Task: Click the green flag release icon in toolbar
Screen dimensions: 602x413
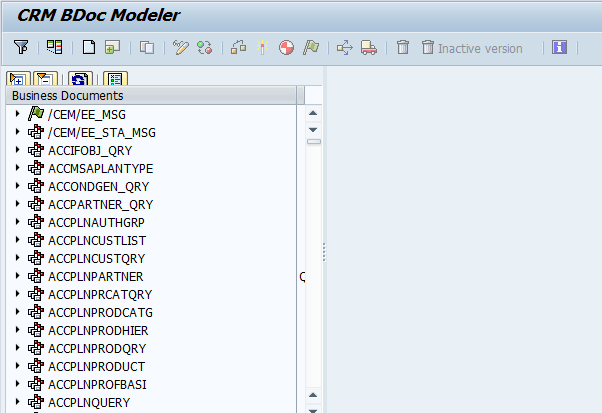Action: (311, 48)
